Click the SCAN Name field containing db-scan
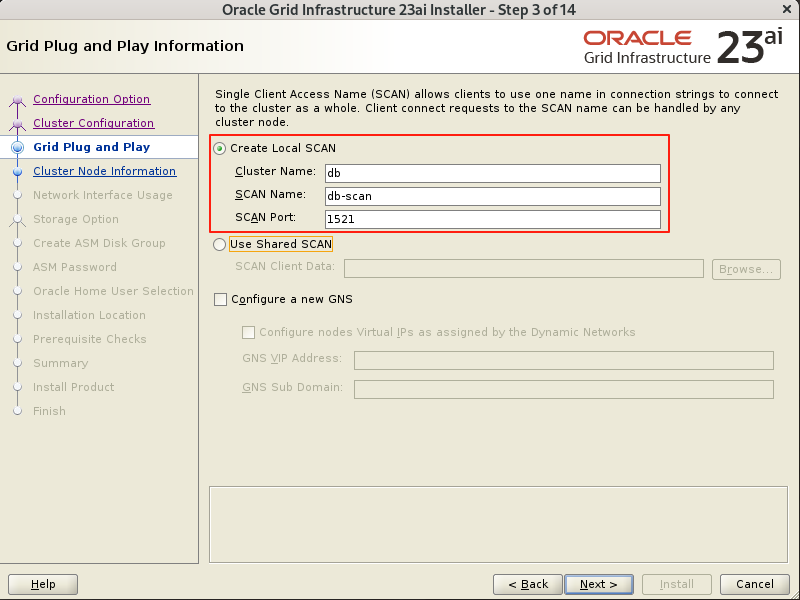The height and width of the screenshot is (600, 800). pos(492,196)
